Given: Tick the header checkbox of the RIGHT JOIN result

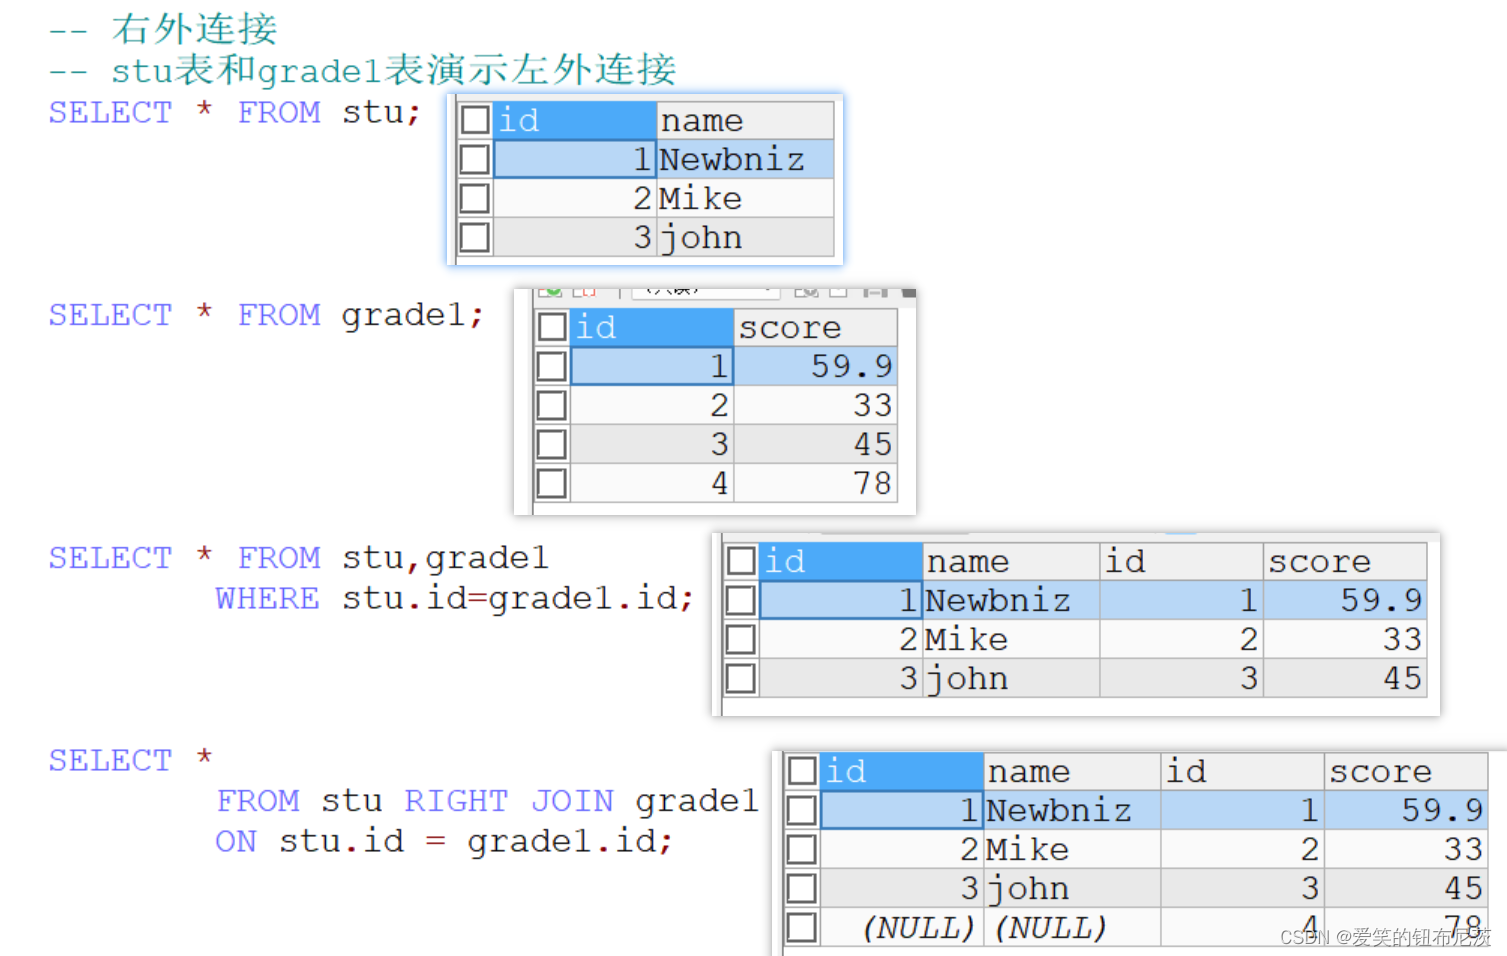Looking at the screenshot, I should (x=802, y=771).
